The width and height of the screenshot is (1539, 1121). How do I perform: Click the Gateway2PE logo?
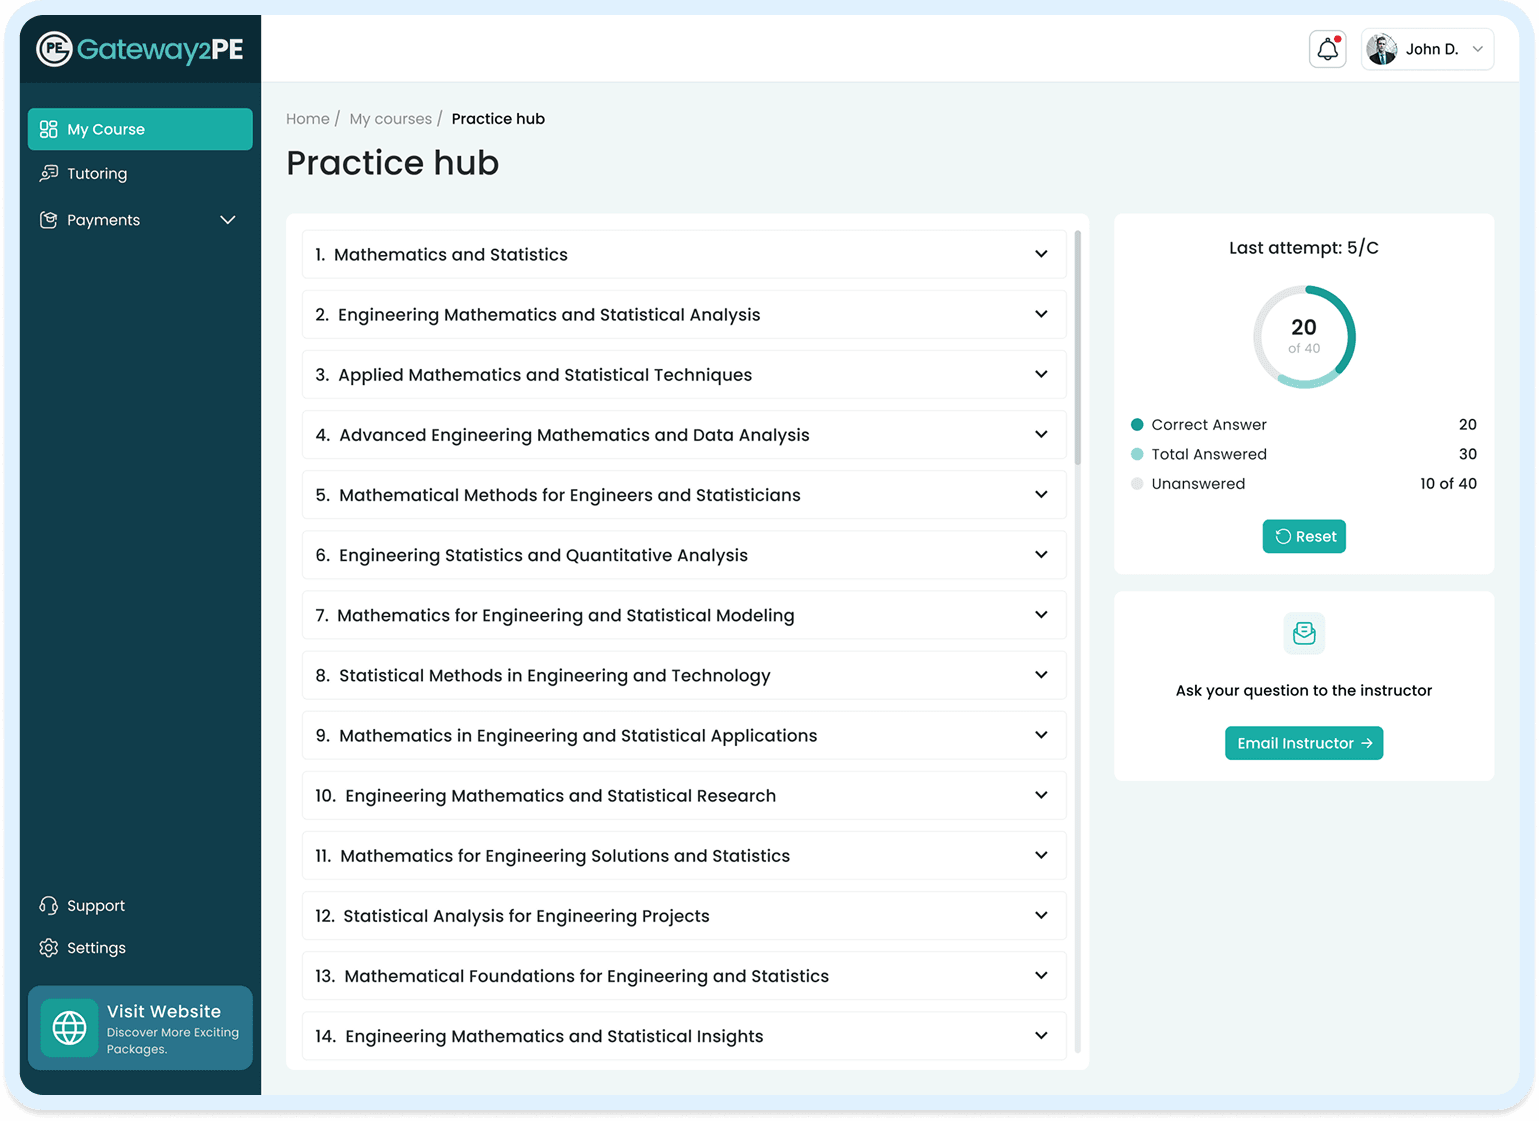click(139, 47)
